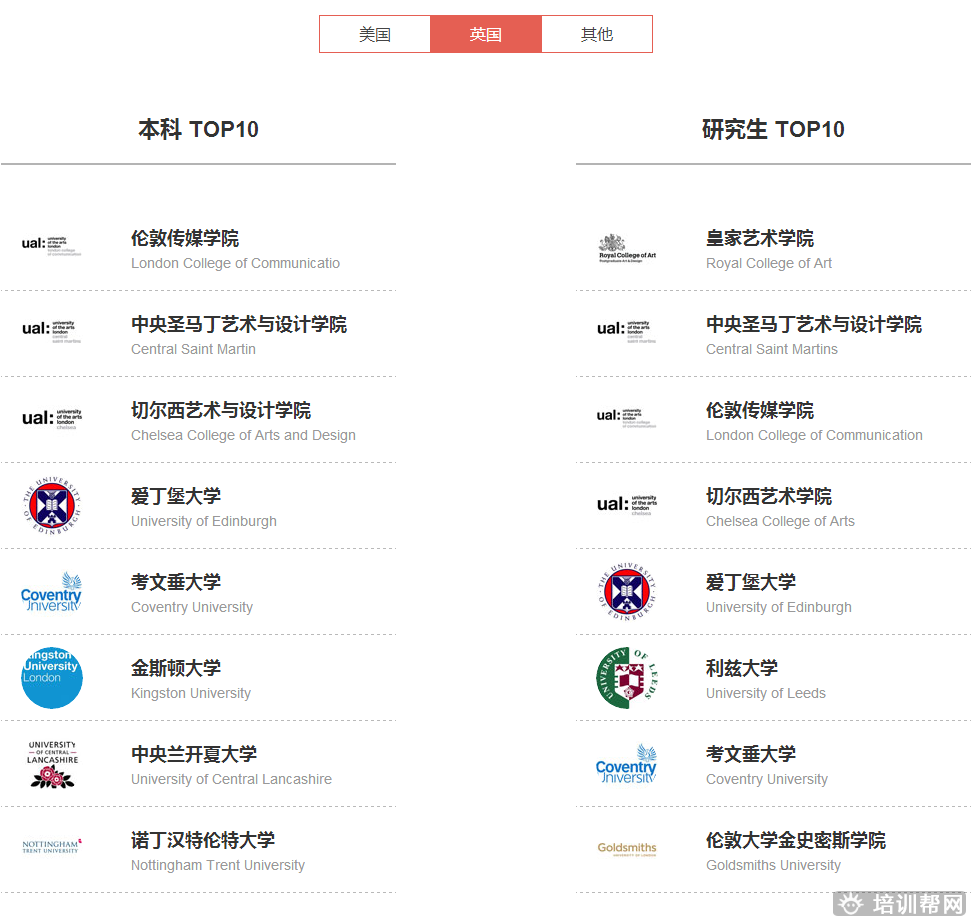This screenshot has height=921, width=971.
Task: Select 爱丁堡大学 in the 研究生 TOP10 list
Action: [751, 582]
